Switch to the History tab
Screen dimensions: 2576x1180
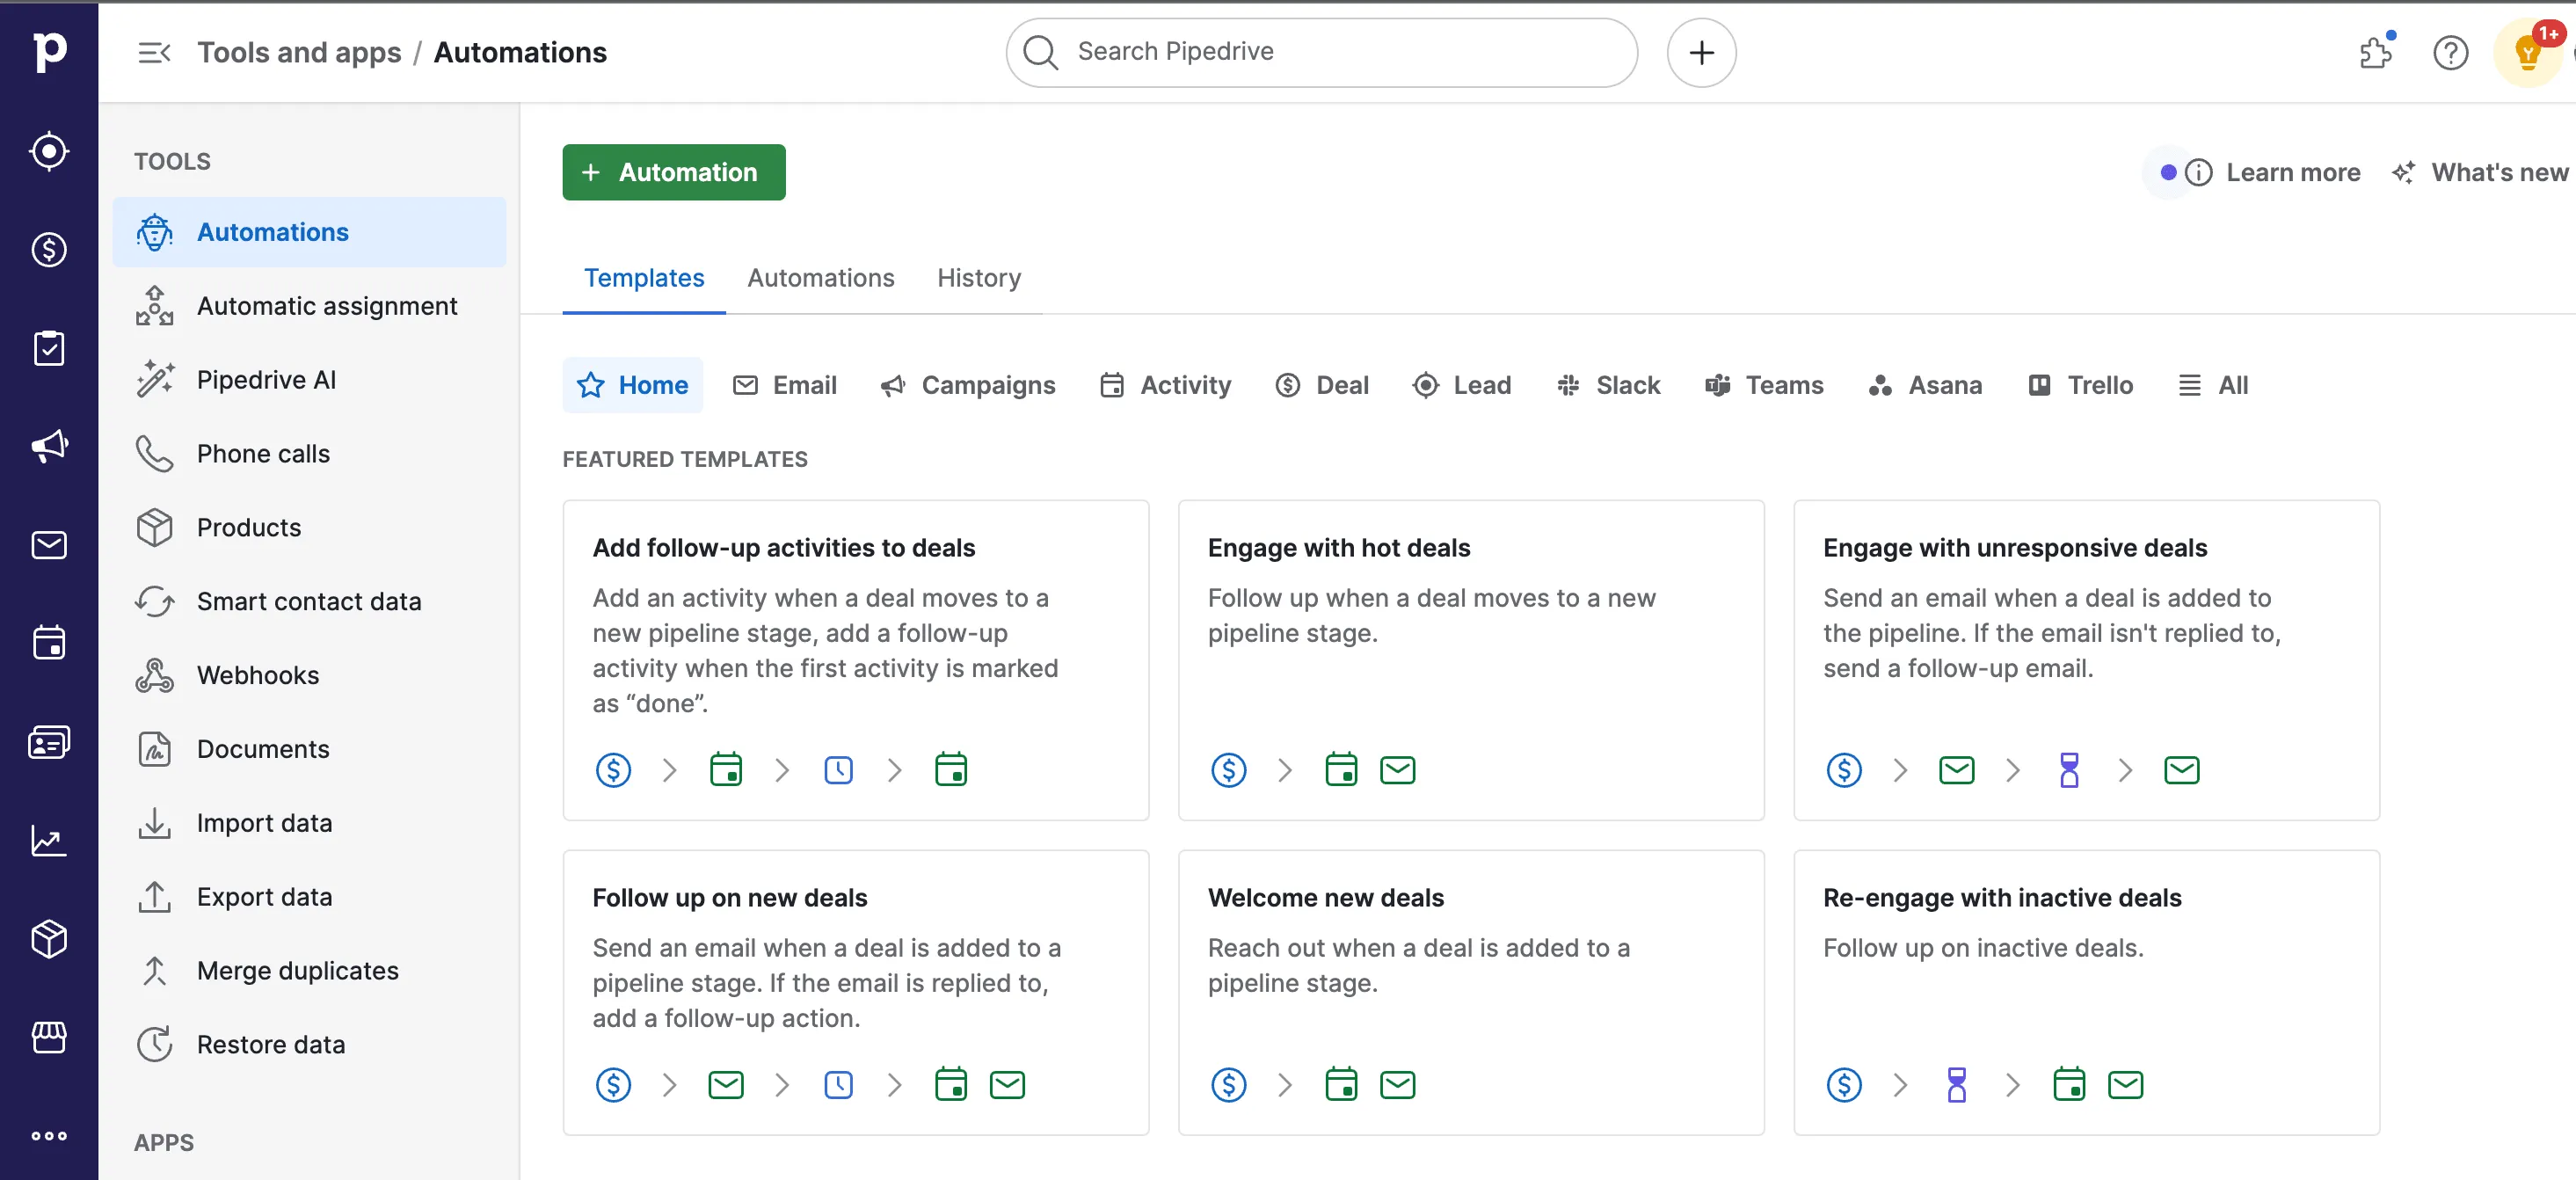979,278
